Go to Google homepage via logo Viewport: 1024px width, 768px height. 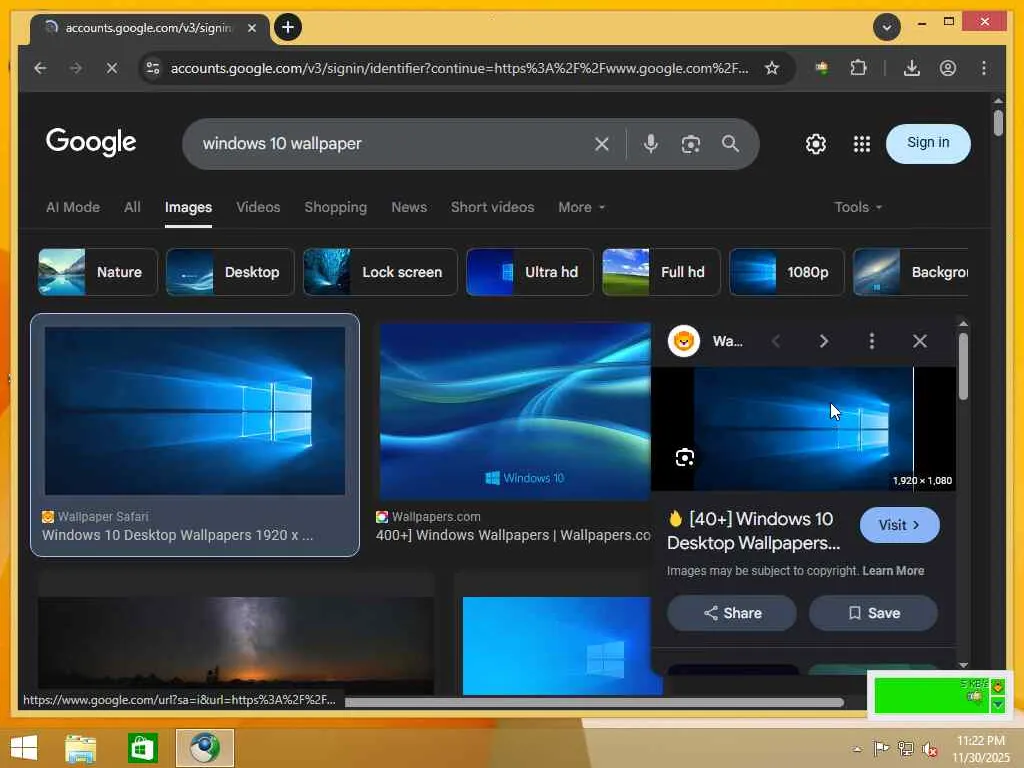tap(91, 142)
